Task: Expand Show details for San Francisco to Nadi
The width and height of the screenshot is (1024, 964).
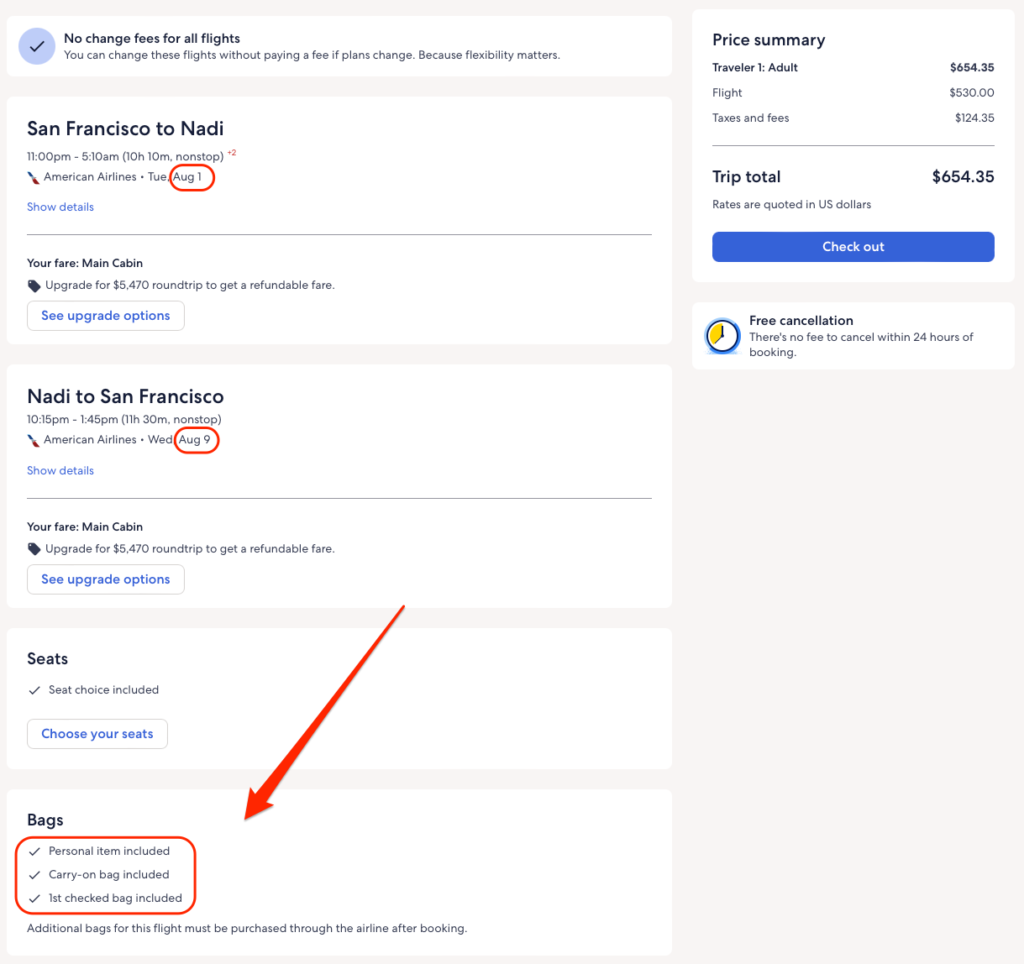Action: click(60, 207)
